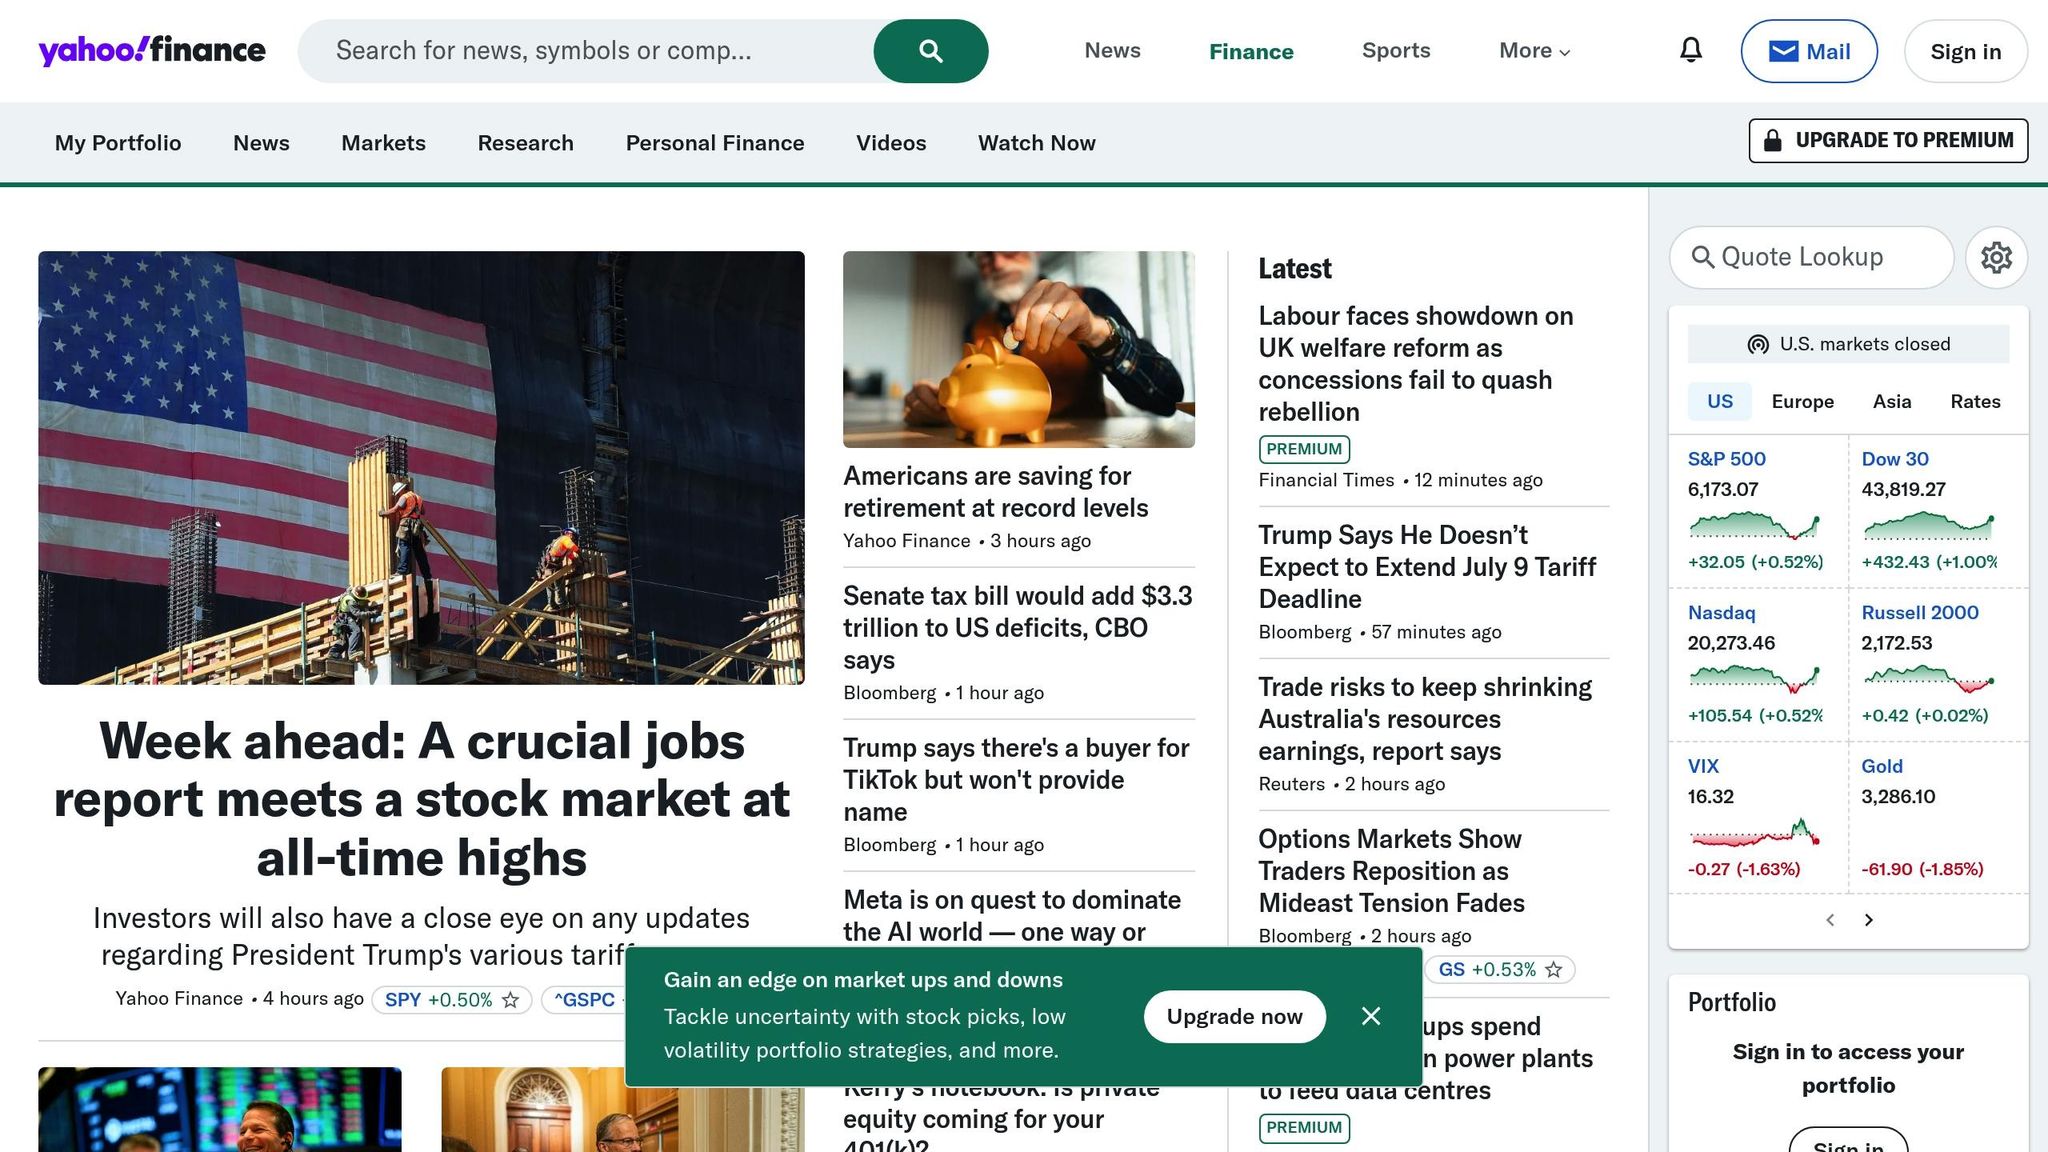Focus the Quote Lookup field
Viewport: 2048px width, 1152px height.
click(x=1811, y=257)
